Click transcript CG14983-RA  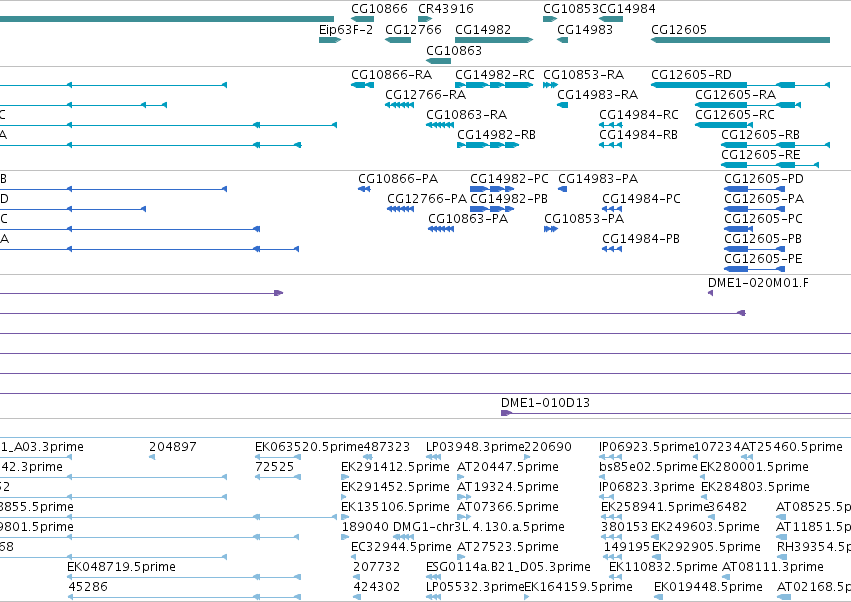597,95
